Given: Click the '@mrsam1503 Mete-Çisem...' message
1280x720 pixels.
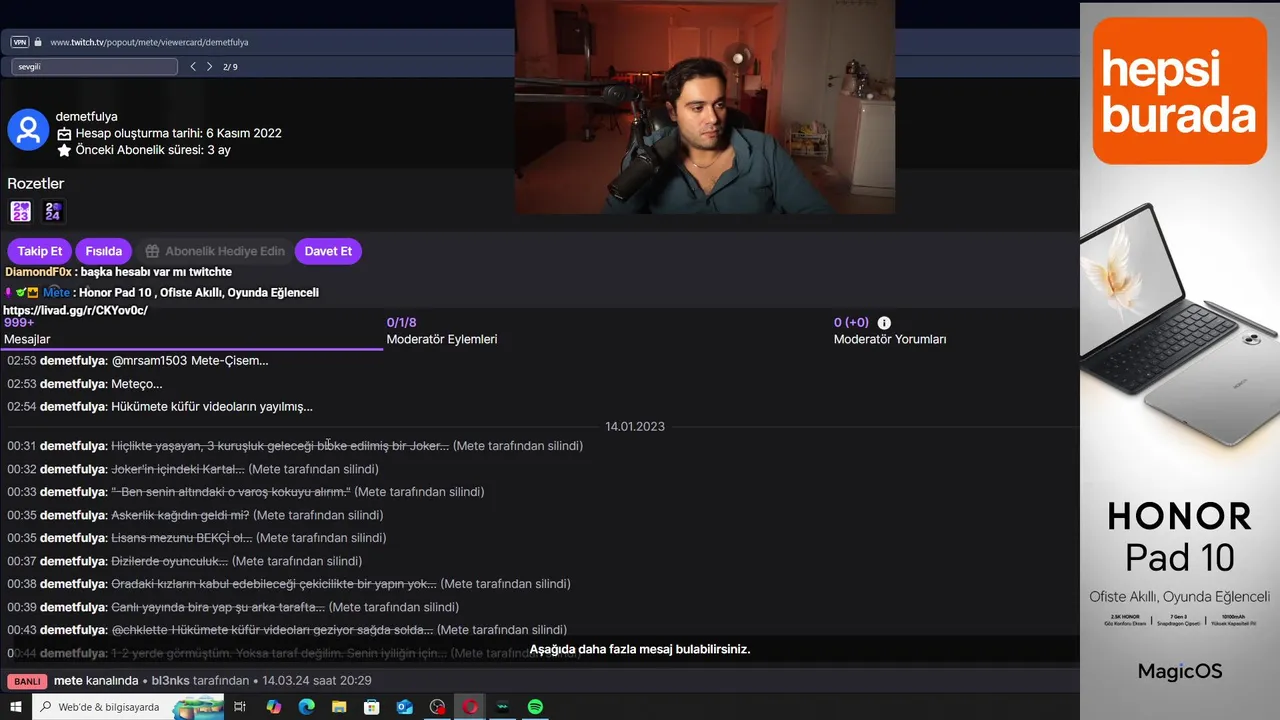Looking at the screenshot, I should tap(190, 361).
